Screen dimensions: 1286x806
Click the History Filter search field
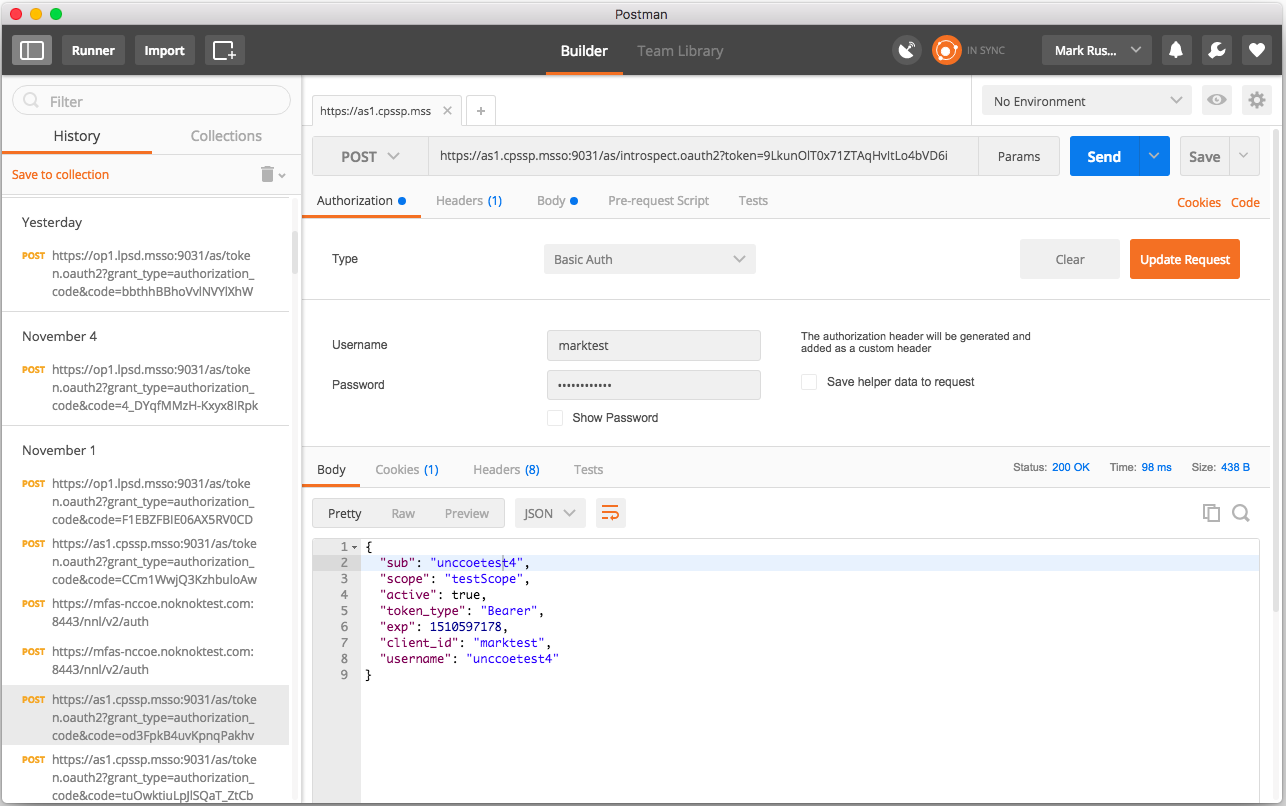coord(151,101)
